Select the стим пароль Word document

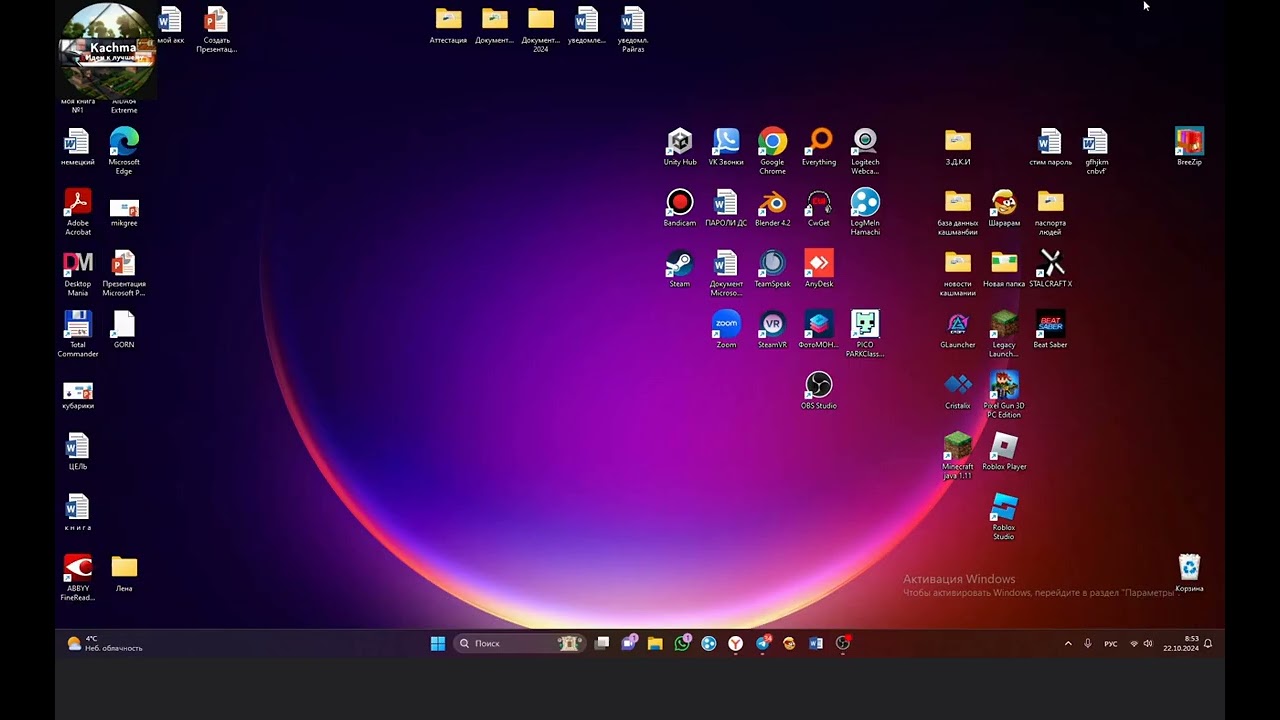pos(1050,147)
